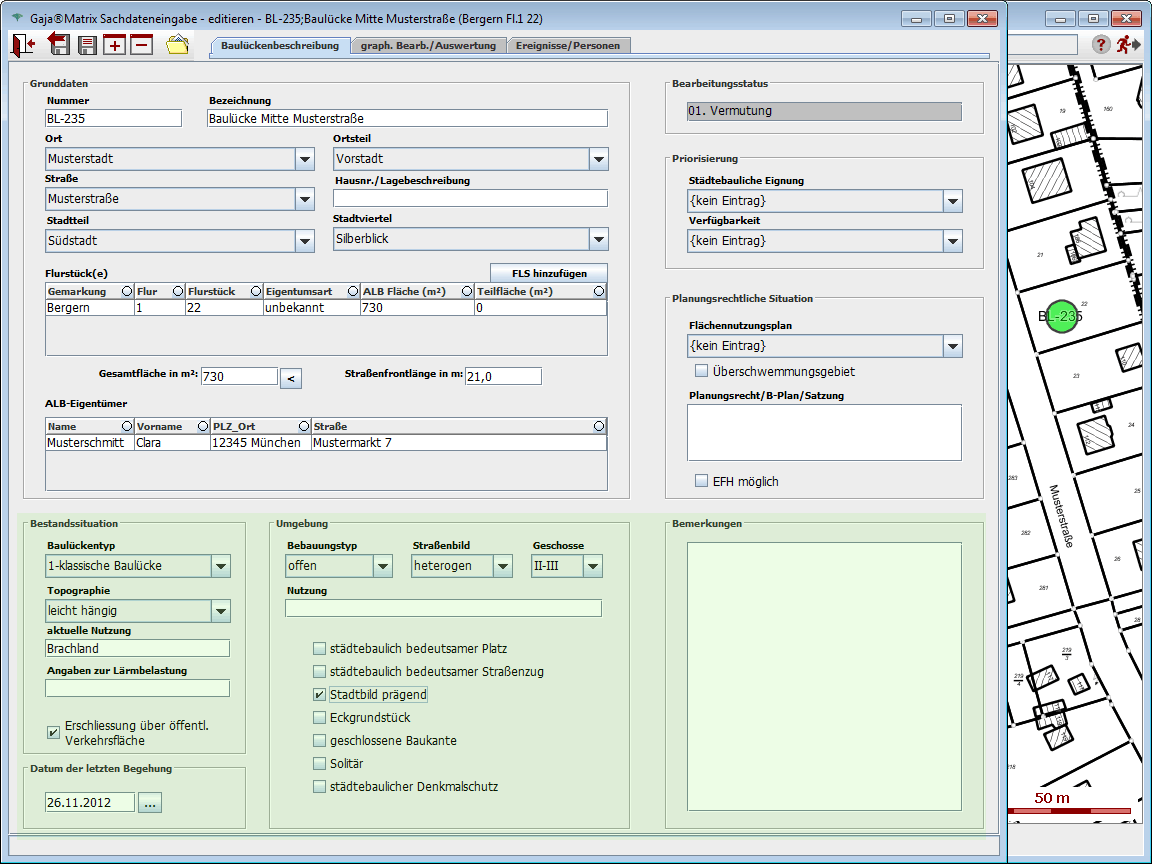The image size is (1152, 864).
Task: Expand the Baulückentyp dropdown
Action: 220,566
